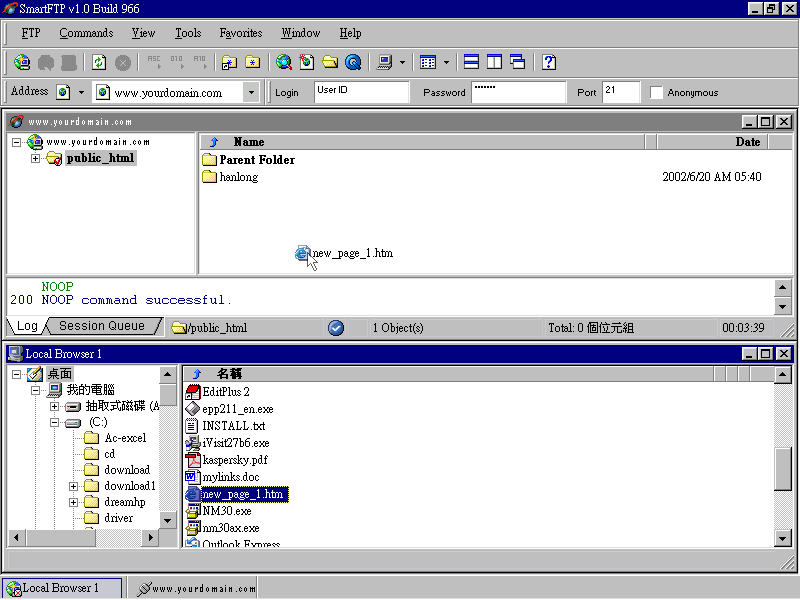Click the Date column header
This screenshot has height=600, width=800.
[x=713, y=142]
